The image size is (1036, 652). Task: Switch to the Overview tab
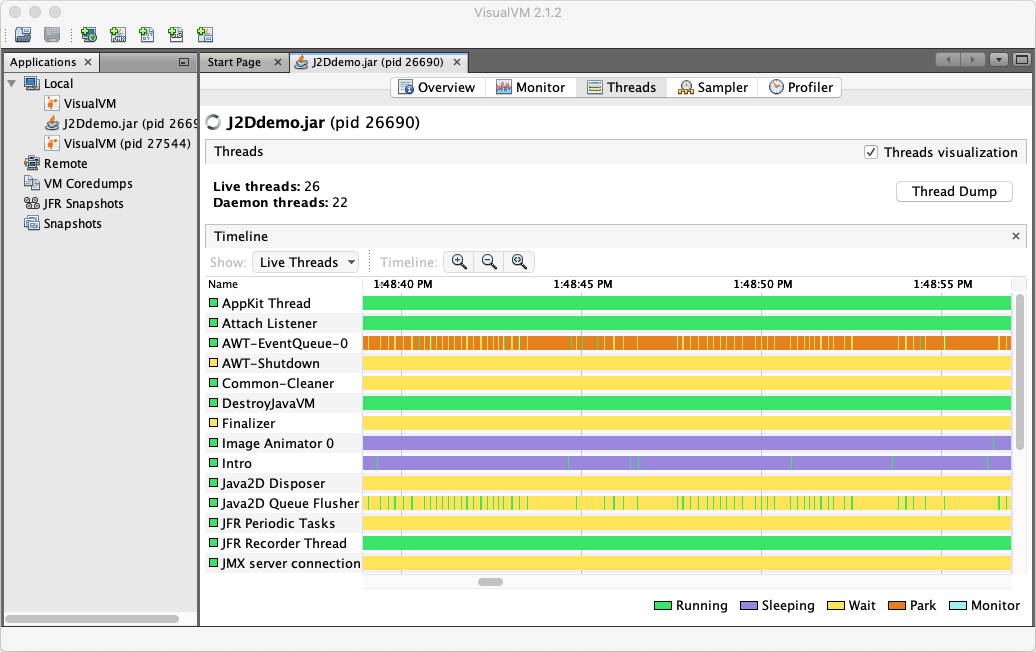(x=438, y=87)
